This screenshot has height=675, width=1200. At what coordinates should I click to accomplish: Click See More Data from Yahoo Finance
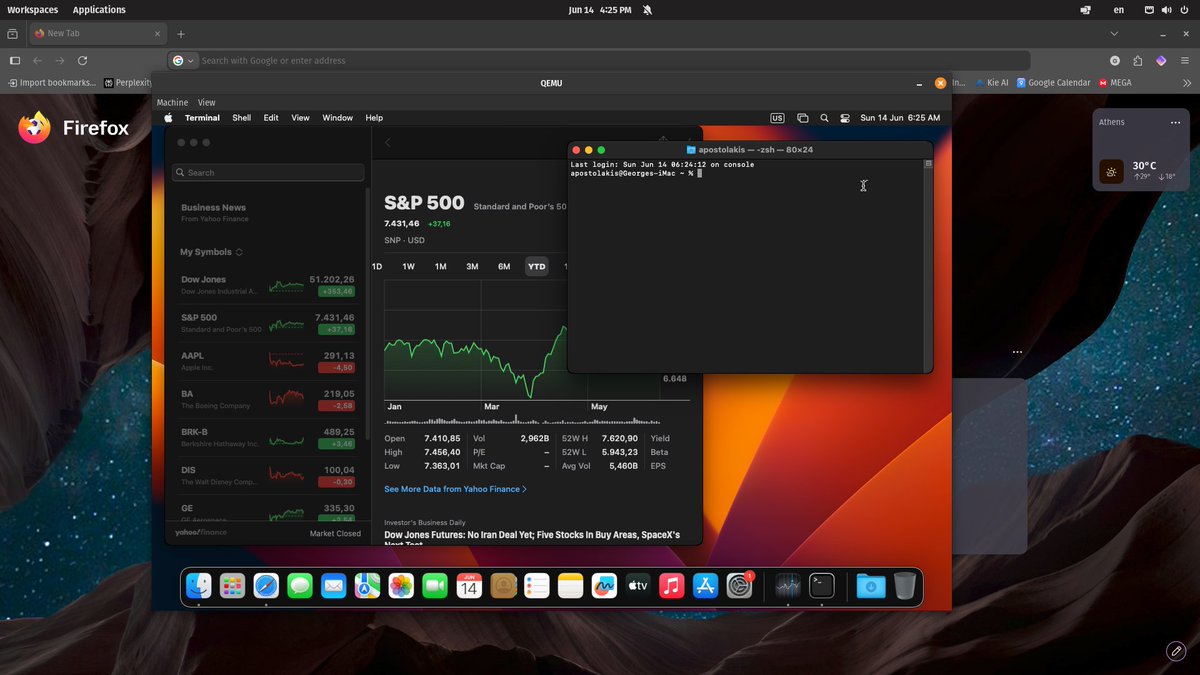click(455, 489)
